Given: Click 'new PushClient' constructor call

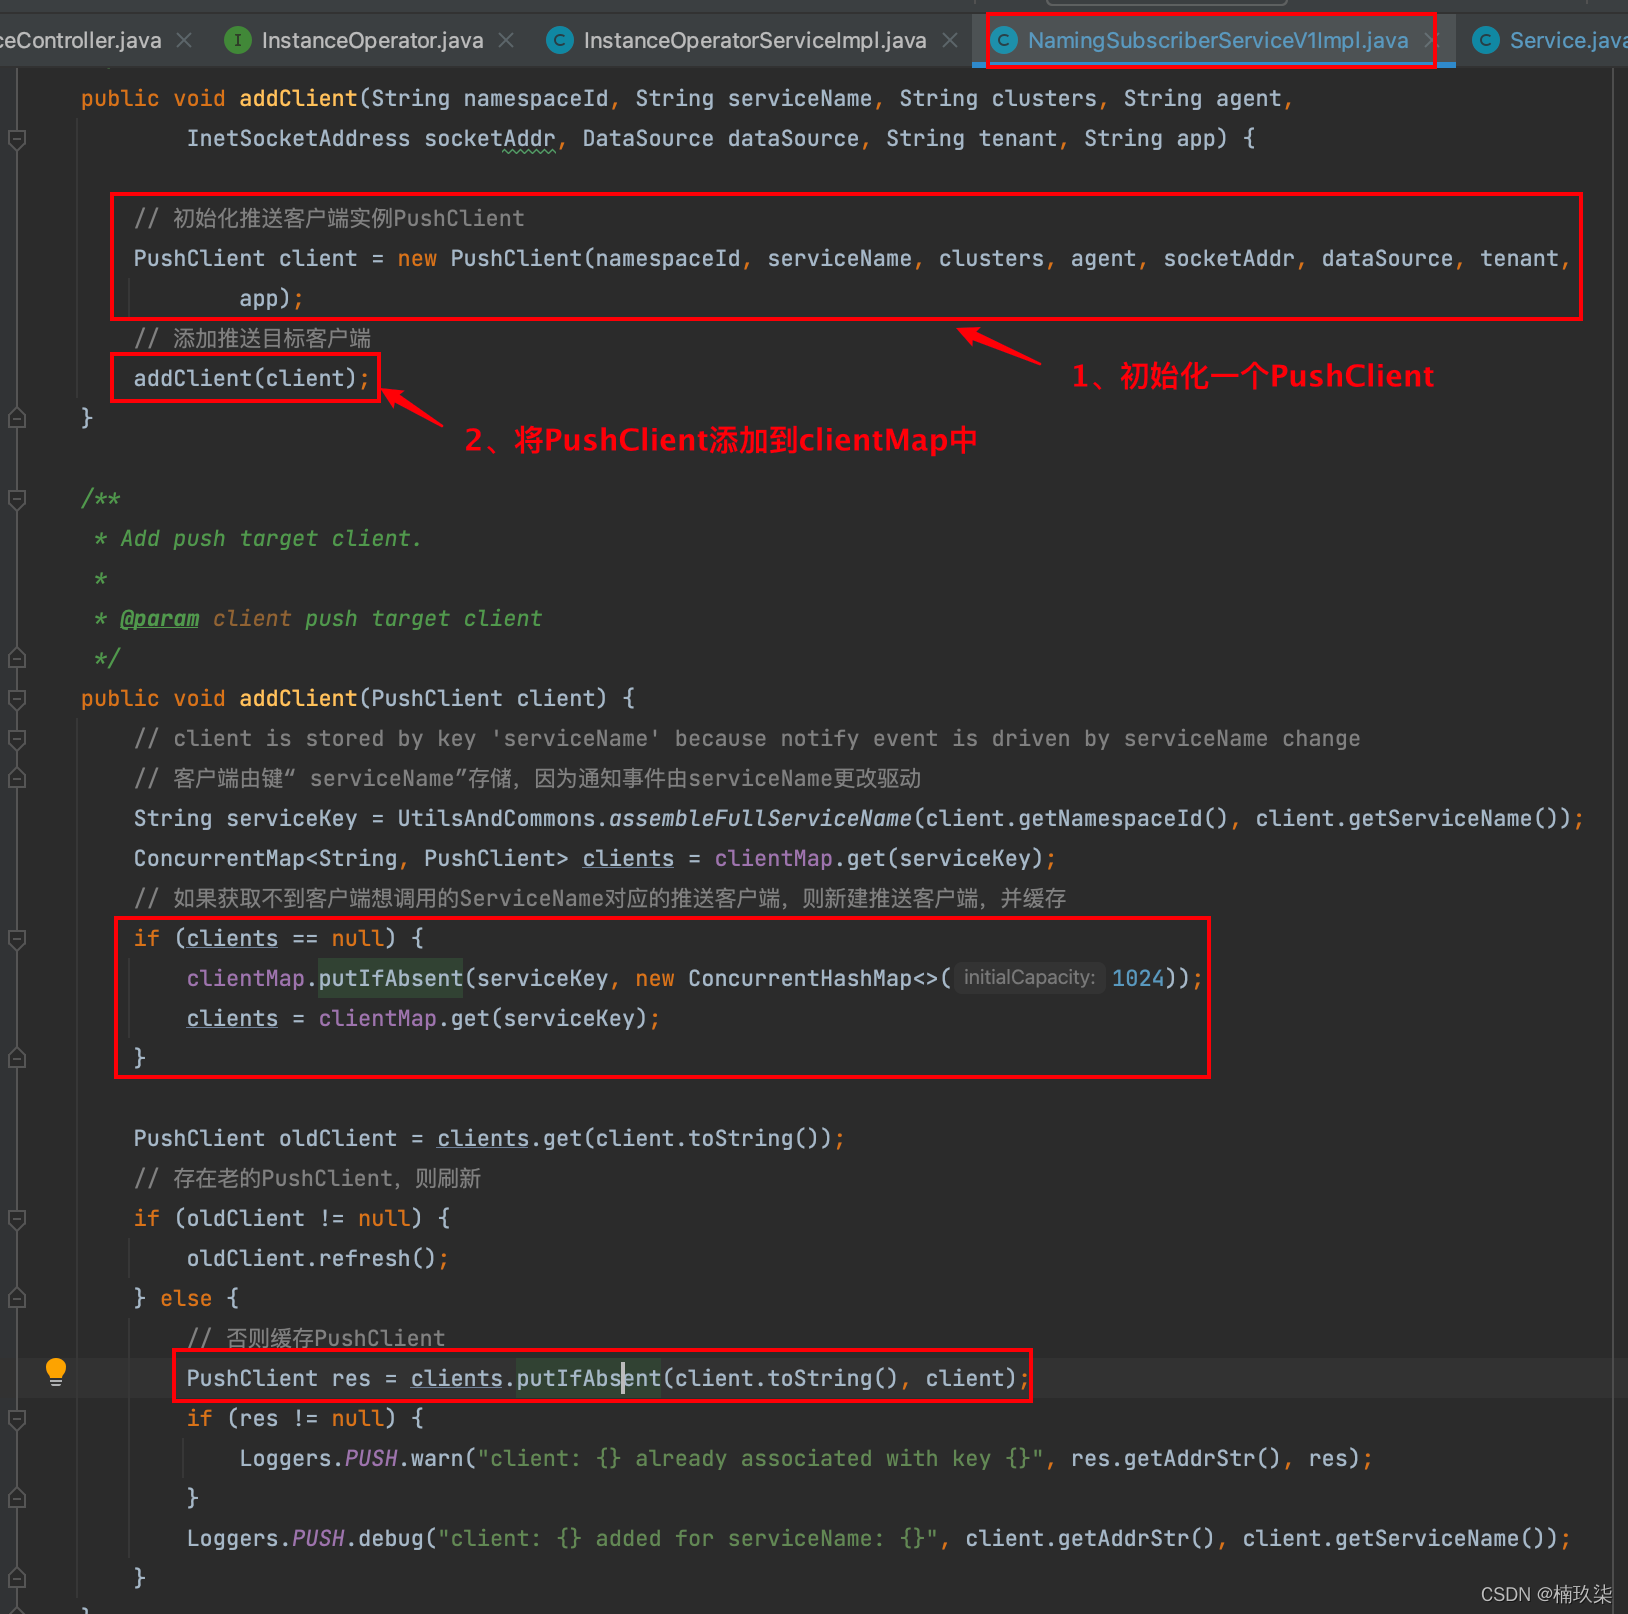Looking at the screenshot, I should pos(489,258).
